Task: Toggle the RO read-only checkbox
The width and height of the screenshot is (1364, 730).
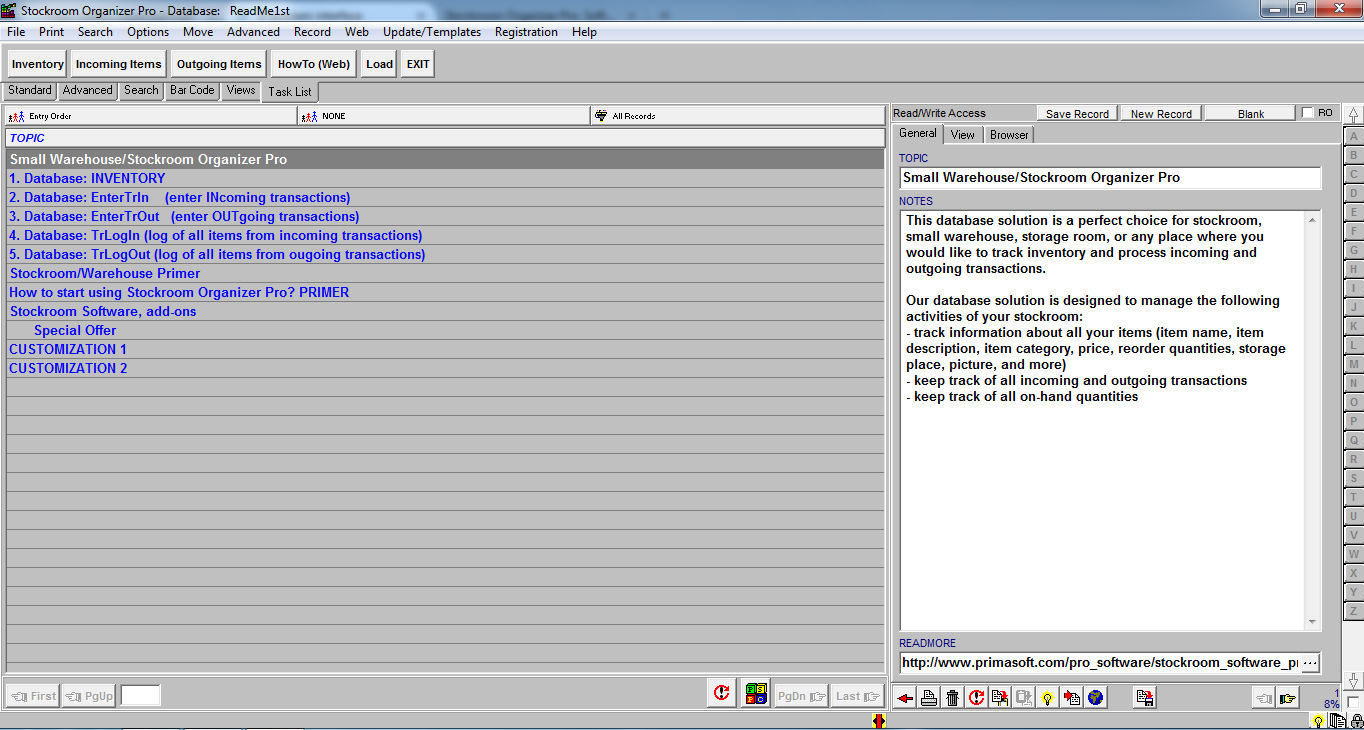Action: coord(1307,113)
